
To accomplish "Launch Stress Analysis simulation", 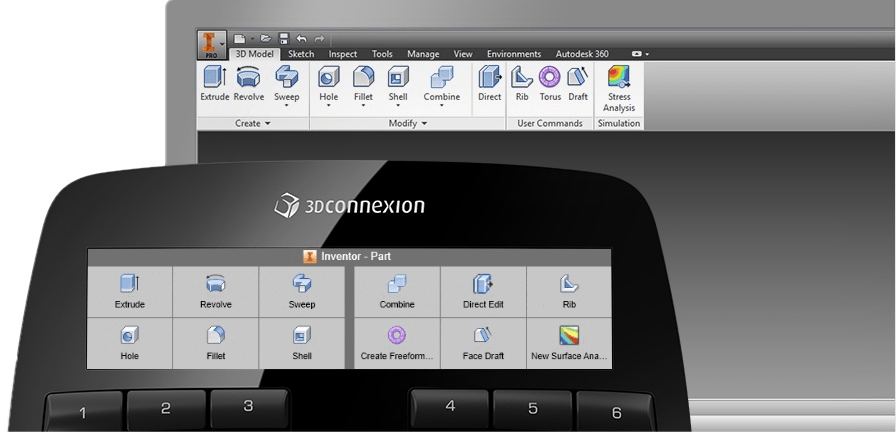I will pyautogui.click(x=619, y=88).
